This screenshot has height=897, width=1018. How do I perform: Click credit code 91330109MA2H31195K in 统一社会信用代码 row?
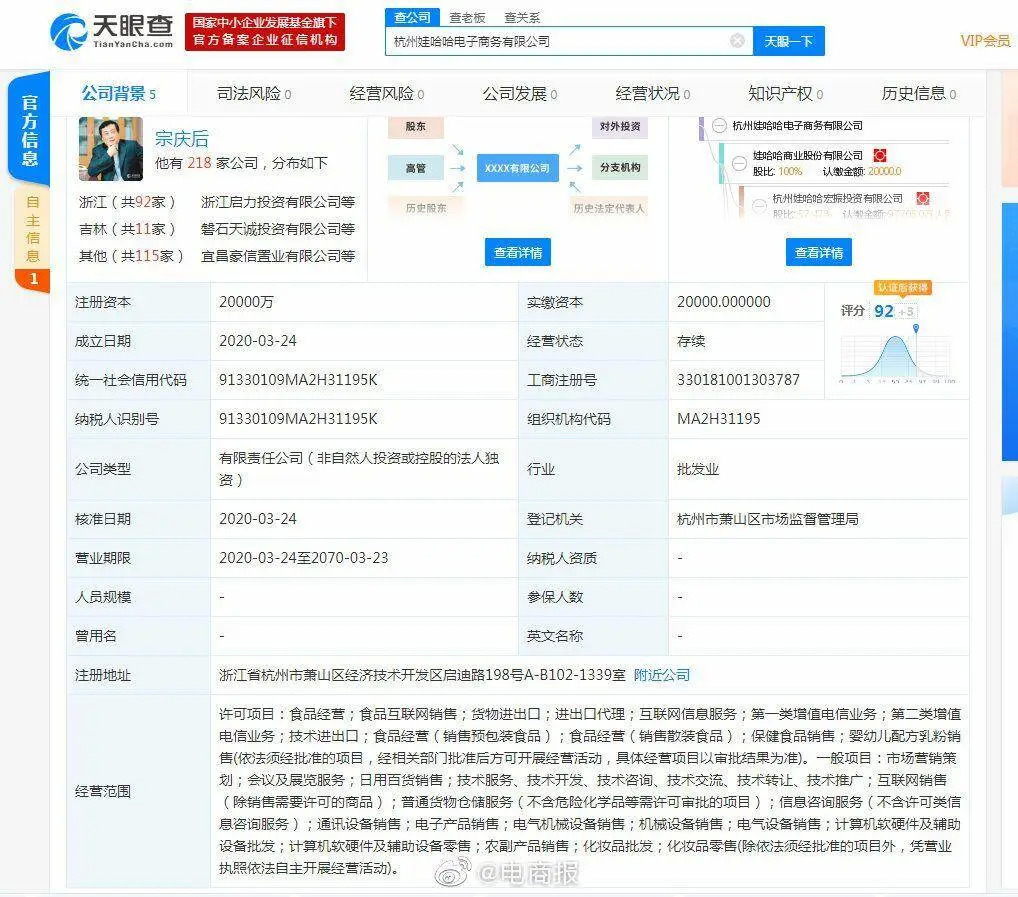[x=298, y=380]
